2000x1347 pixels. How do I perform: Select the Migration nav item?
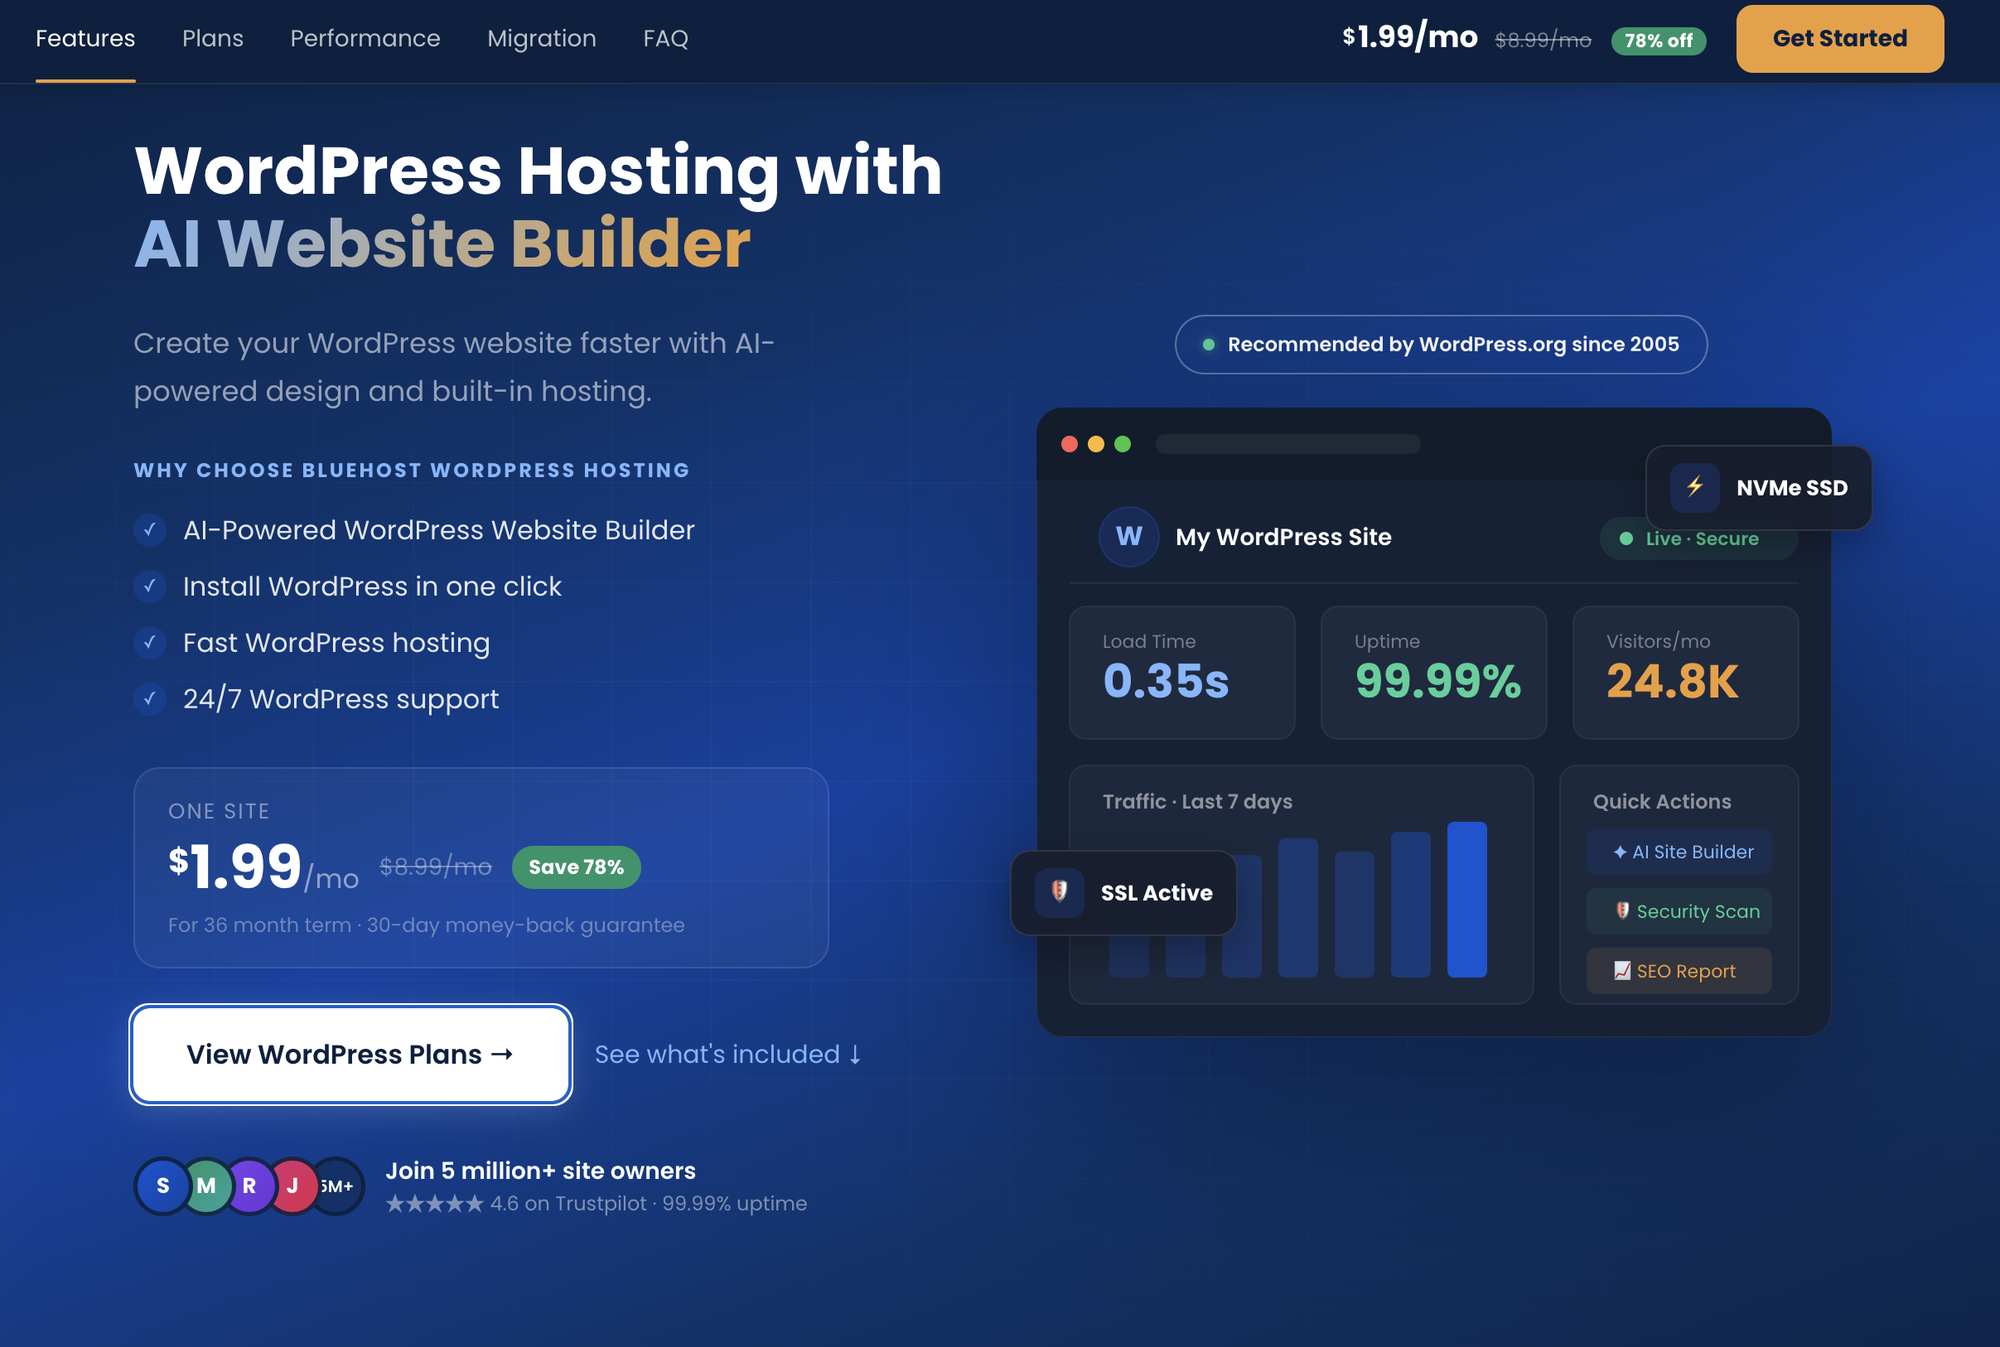[x=541, y=39]
